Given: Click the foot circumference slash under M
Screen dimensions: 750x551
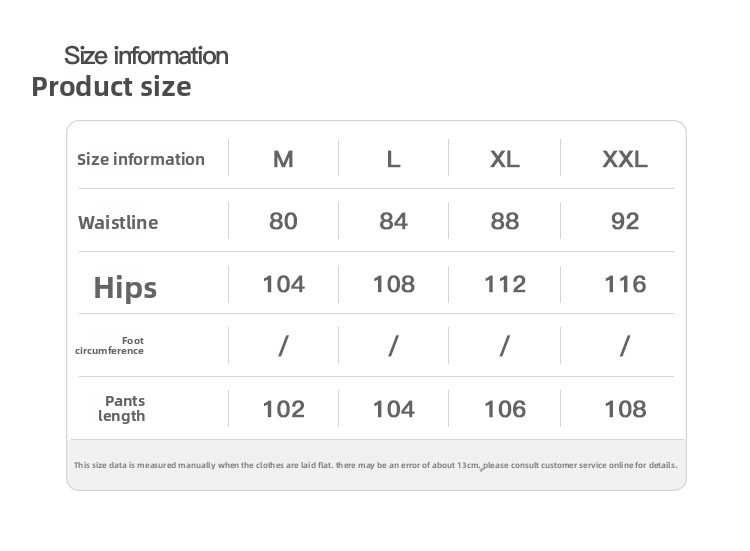Looking at the screenshot, I should point(283,346).
